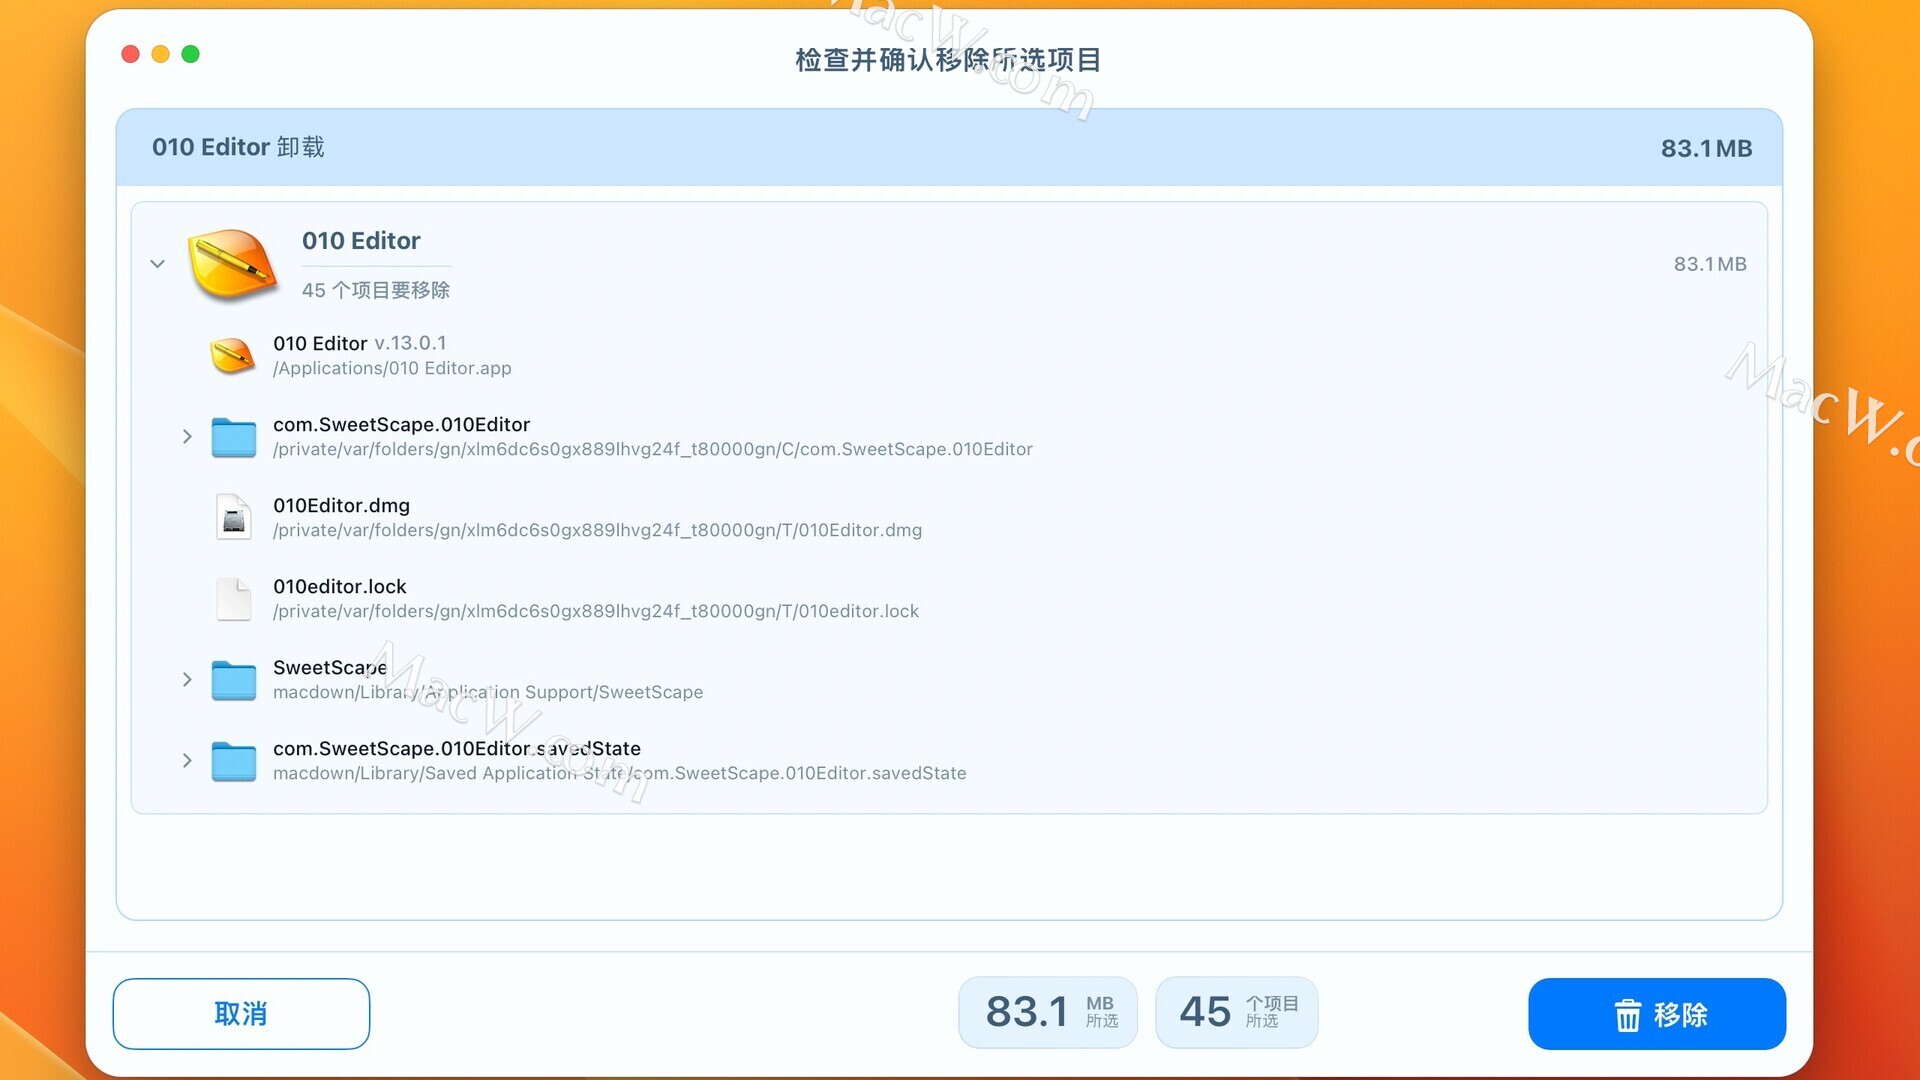Click the 010Editor.dmg disk image icon

pos(234,518)
